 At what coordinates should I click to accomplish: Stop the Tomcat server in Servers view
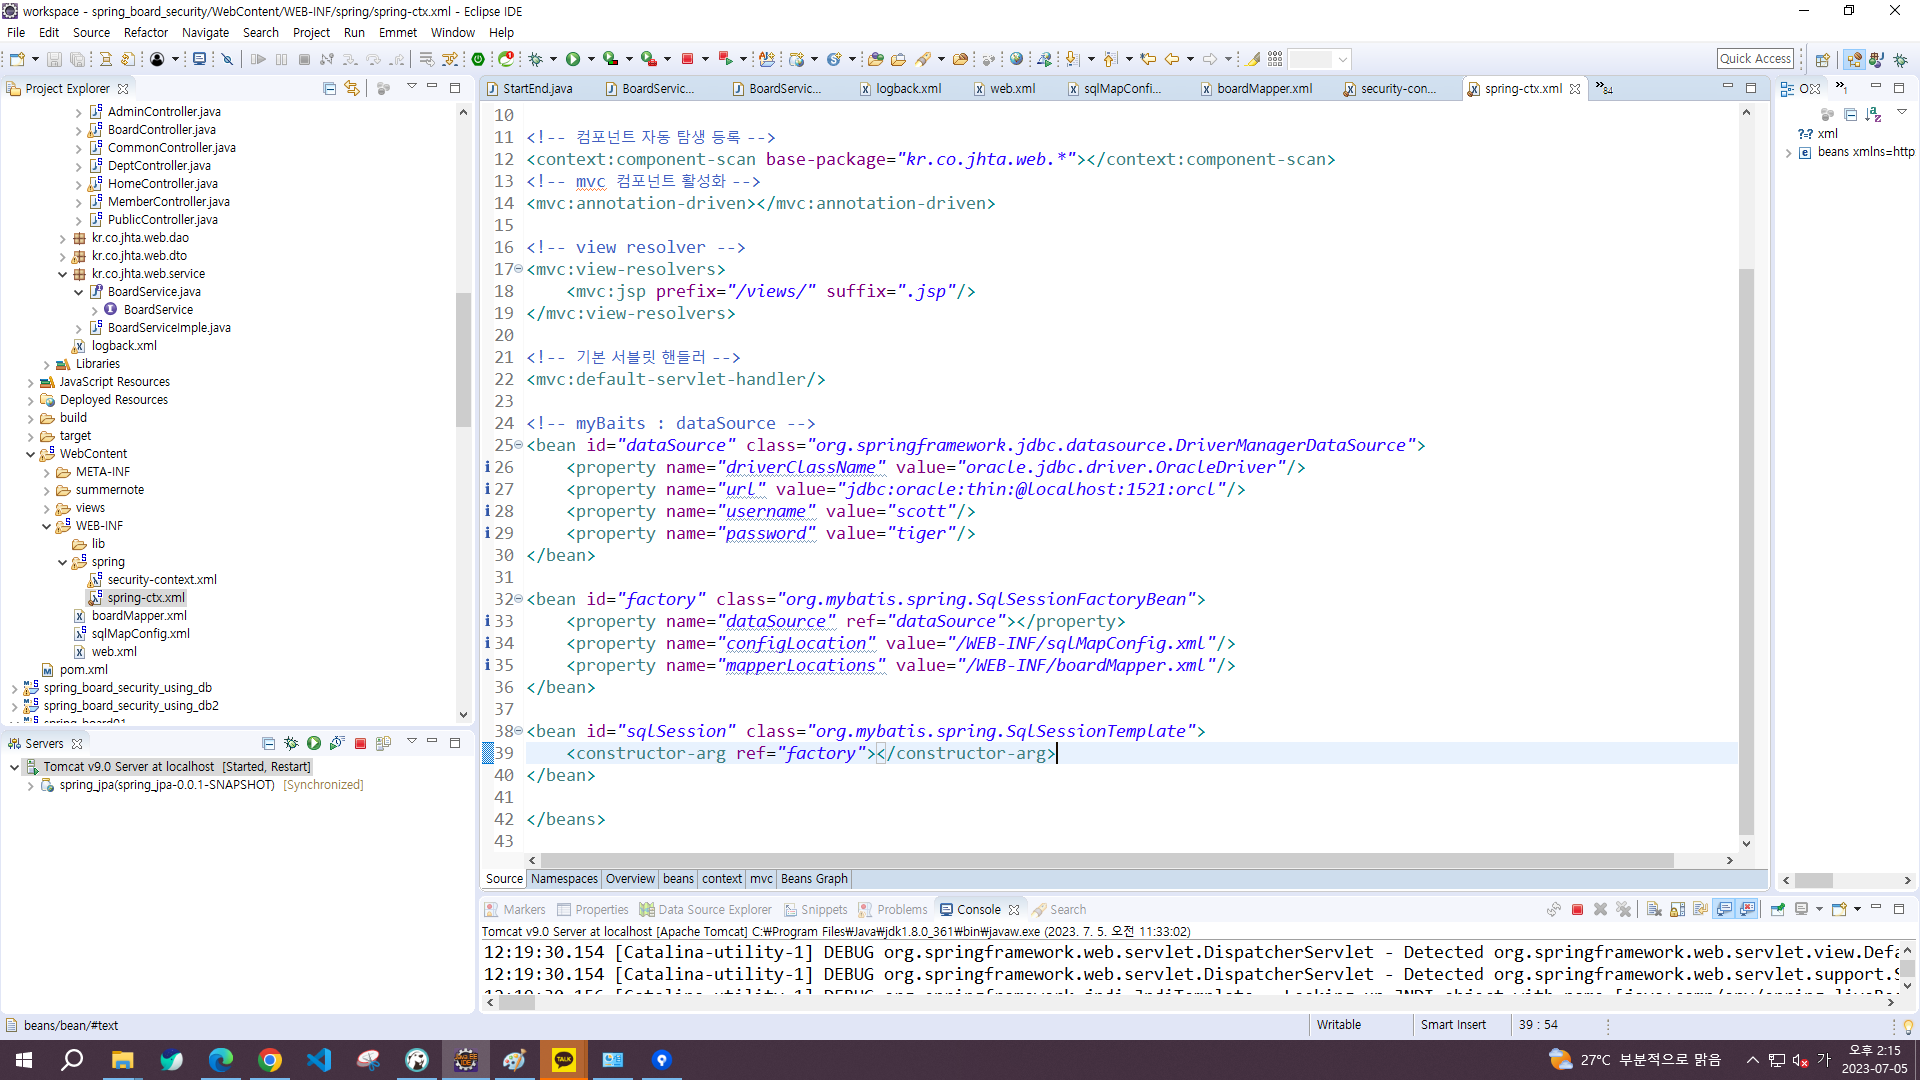click(360, 743)
